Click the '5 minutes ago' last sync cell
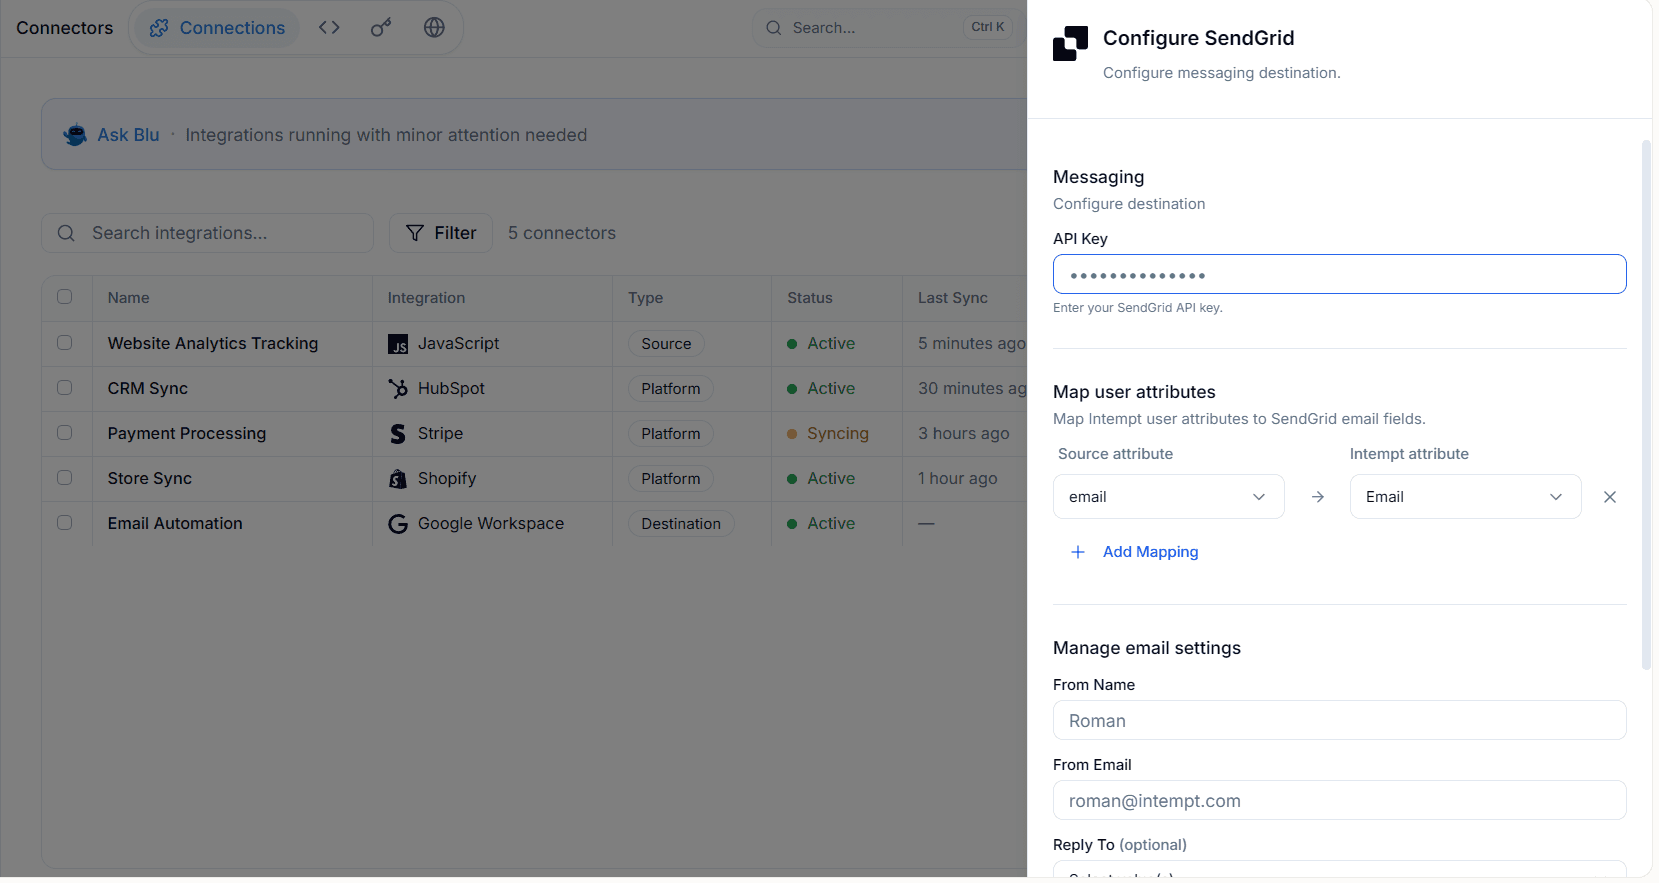1659x883 pixels. point(972,343)
